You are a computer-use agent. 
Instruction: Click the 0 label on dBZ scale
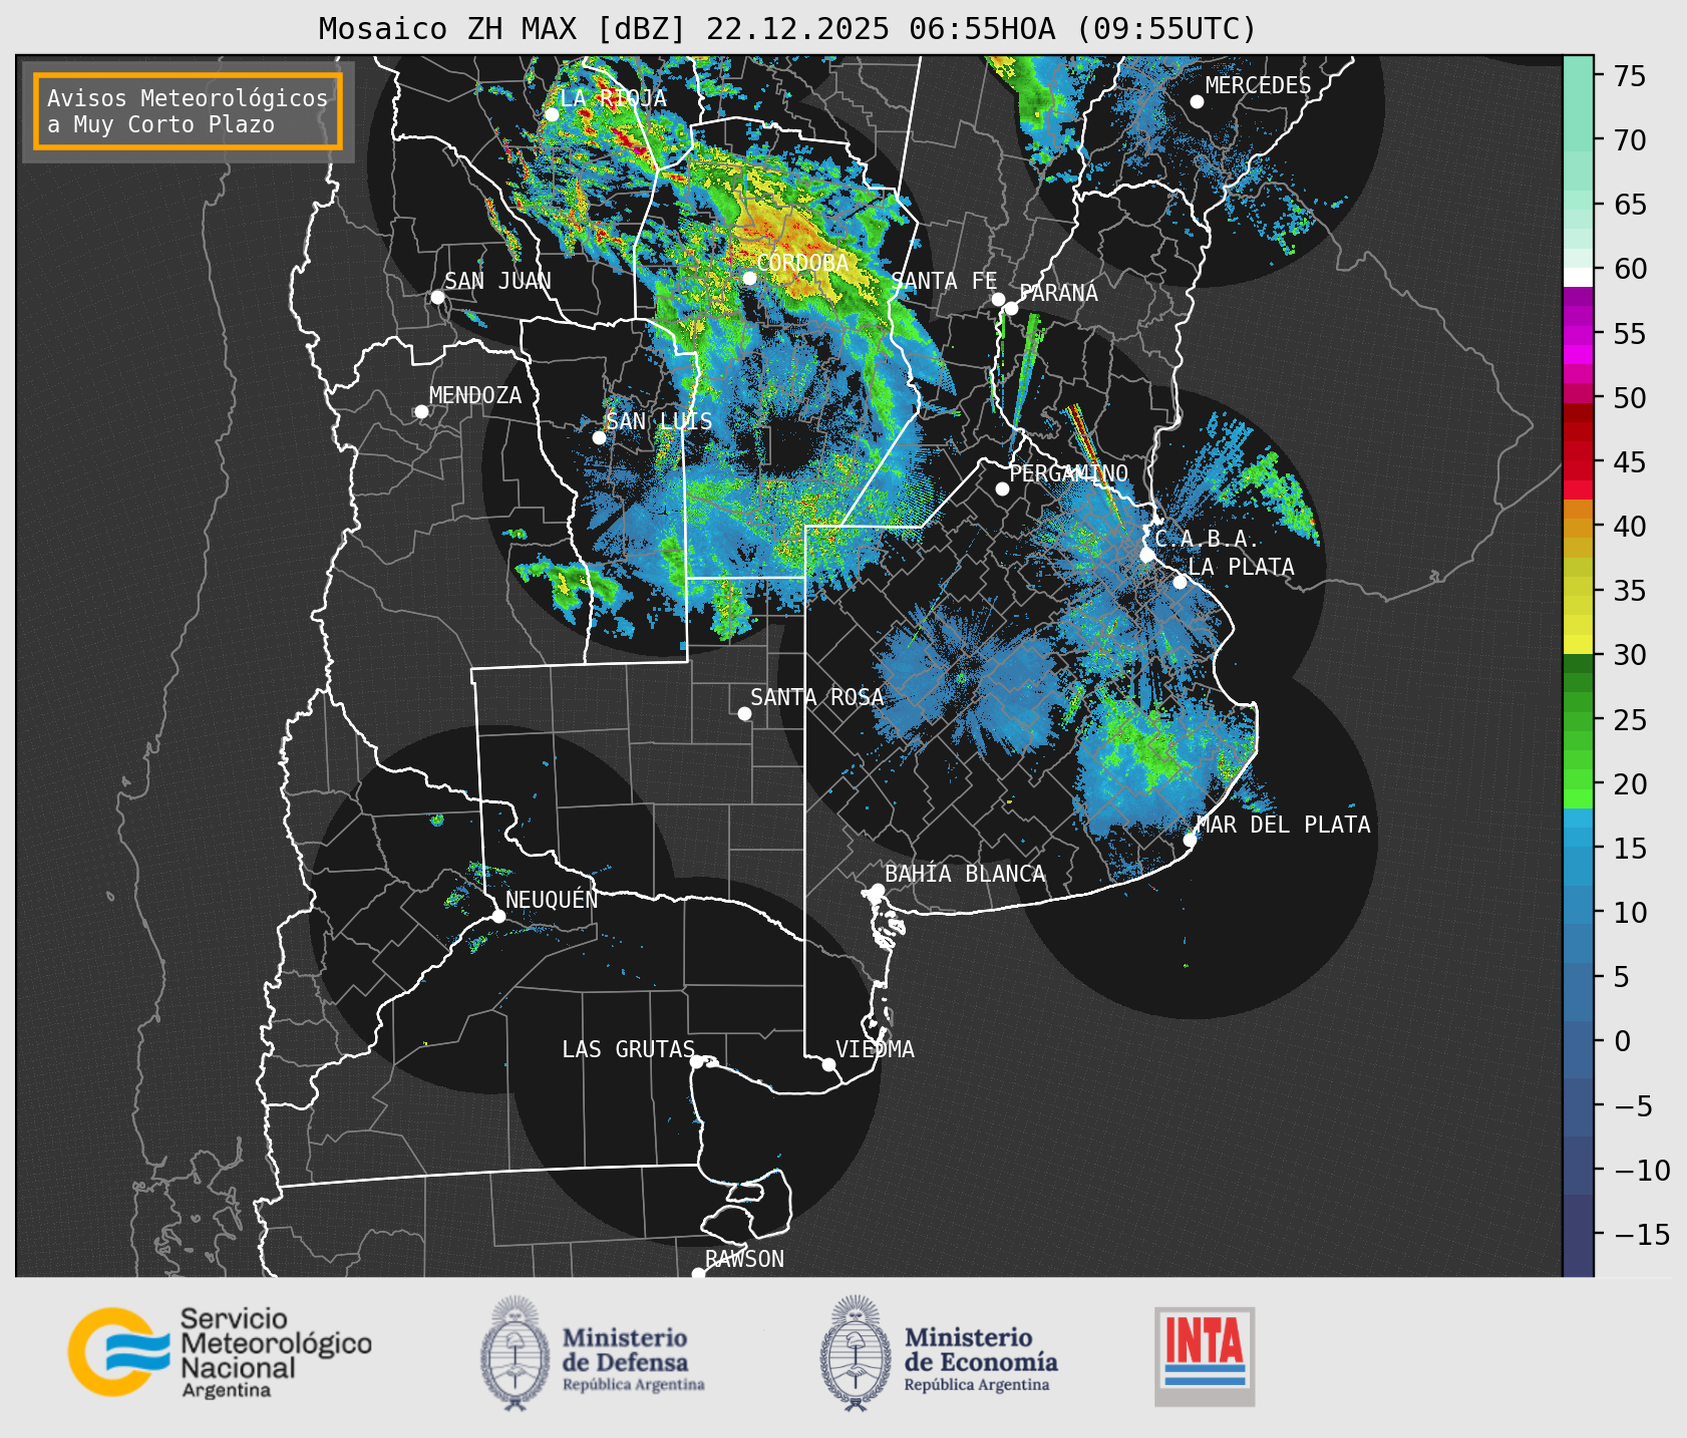(x=1621, y=1041)
